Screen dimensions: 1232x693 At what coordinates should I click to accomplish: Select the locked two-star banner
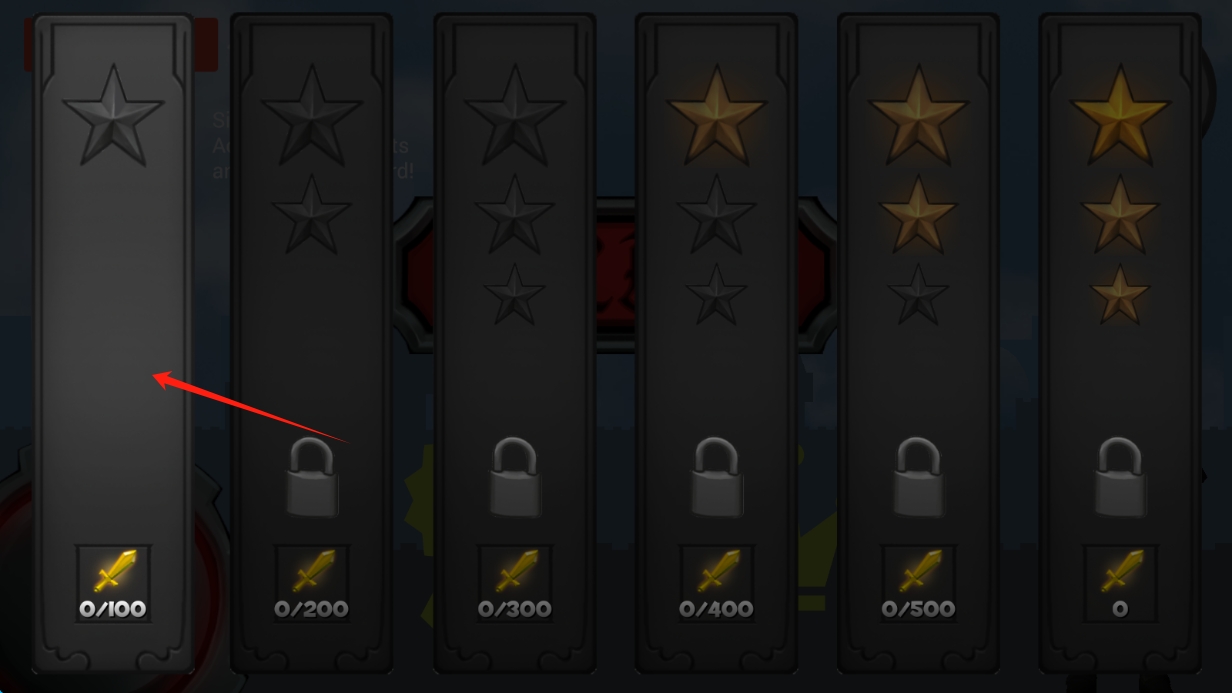312,343
